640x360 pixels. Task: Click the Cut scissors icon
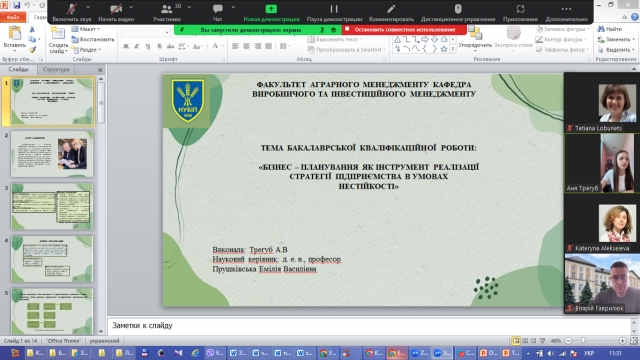(x=32, y=29)
